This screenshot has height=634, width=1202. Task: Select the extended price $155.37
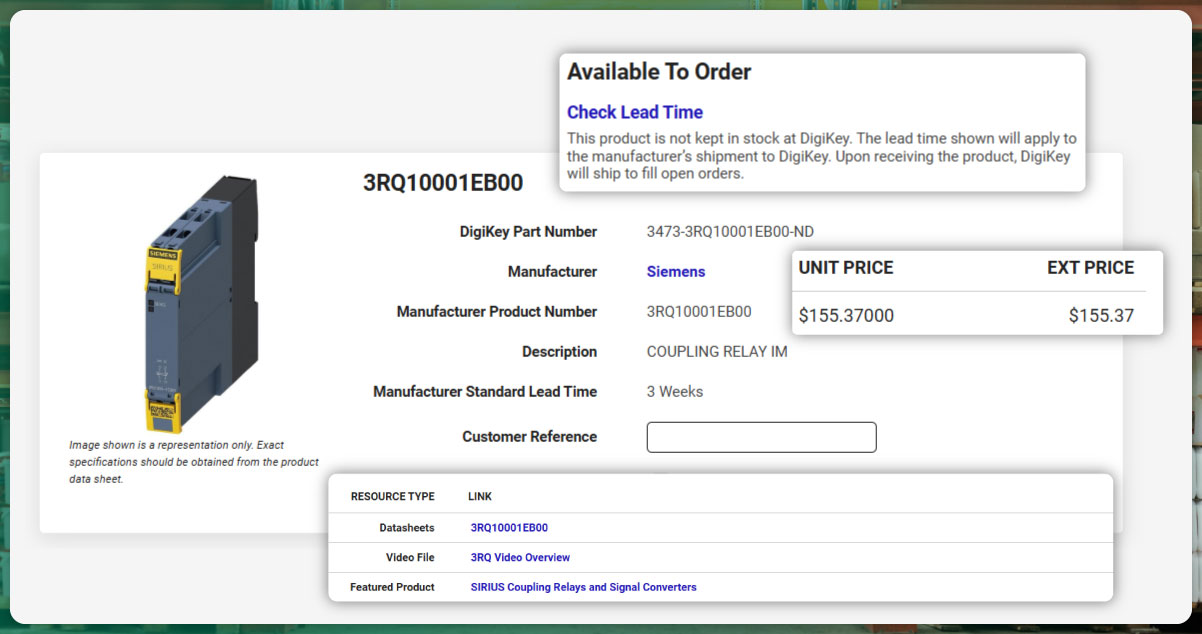(x=1101, y=316)
